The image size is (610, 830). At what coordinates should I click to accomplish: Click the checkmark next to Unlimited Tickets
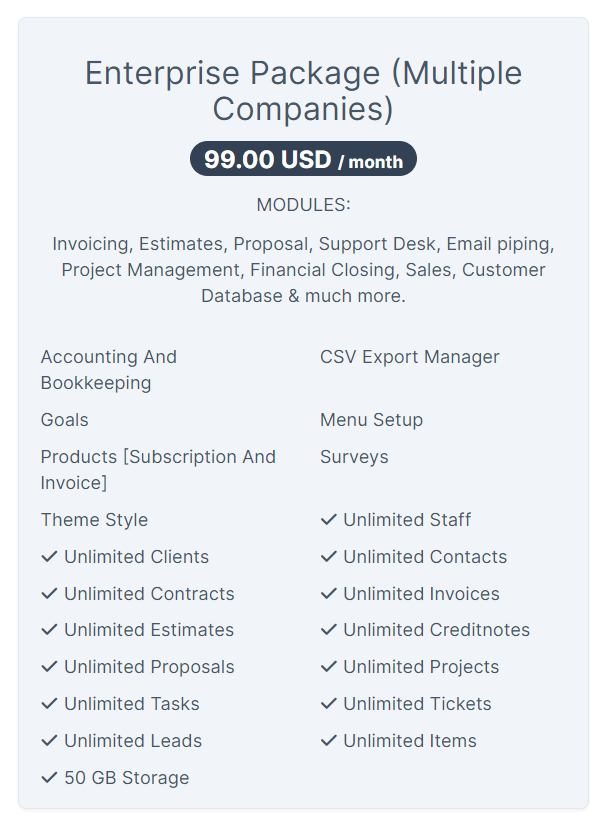click(x=328, y=704)
